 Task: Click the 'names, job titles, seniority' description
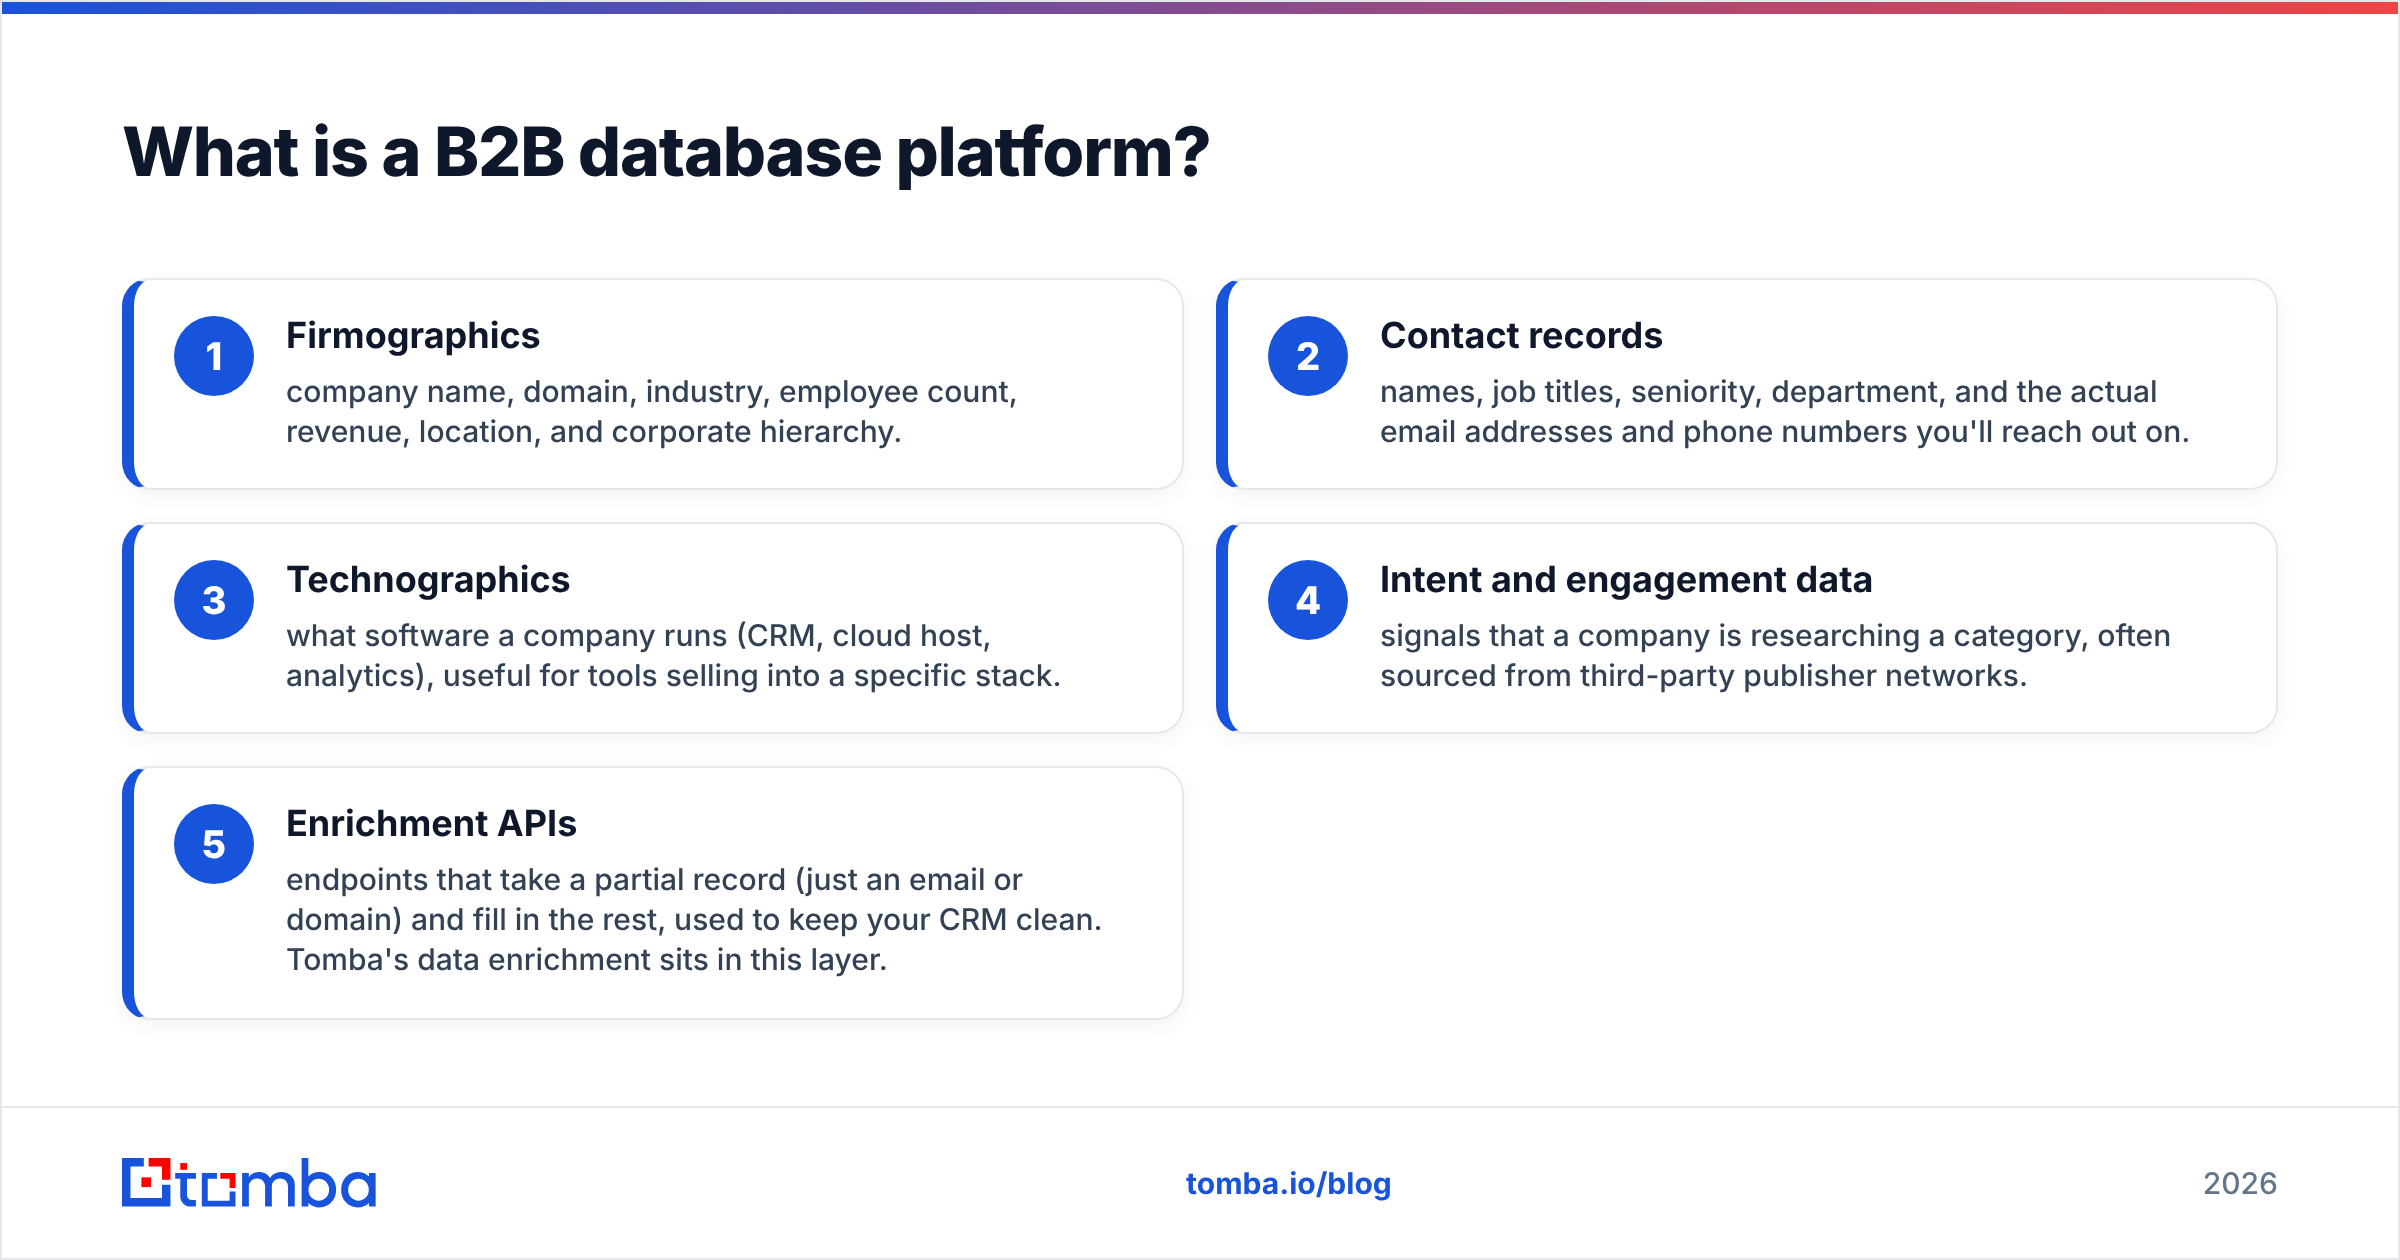tap(1785, 412)
